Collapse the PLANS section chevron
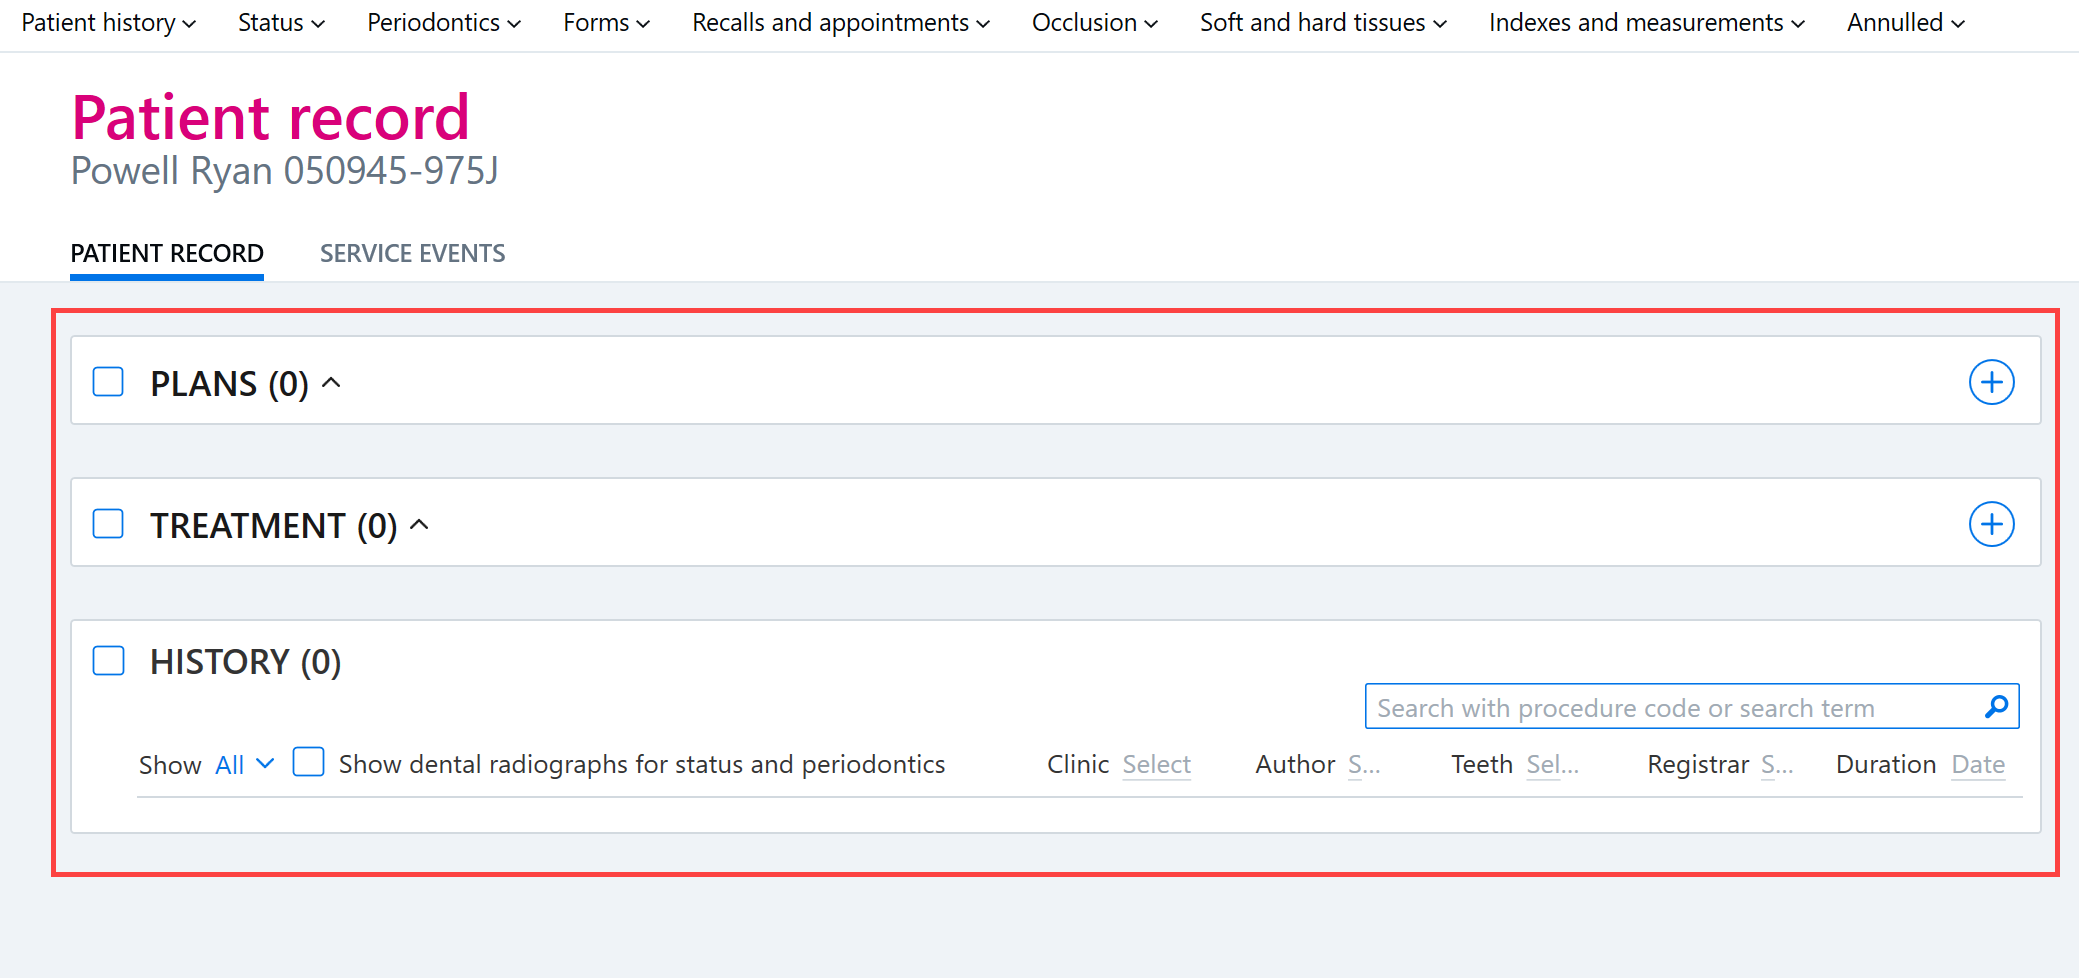 tap(332, 383)
